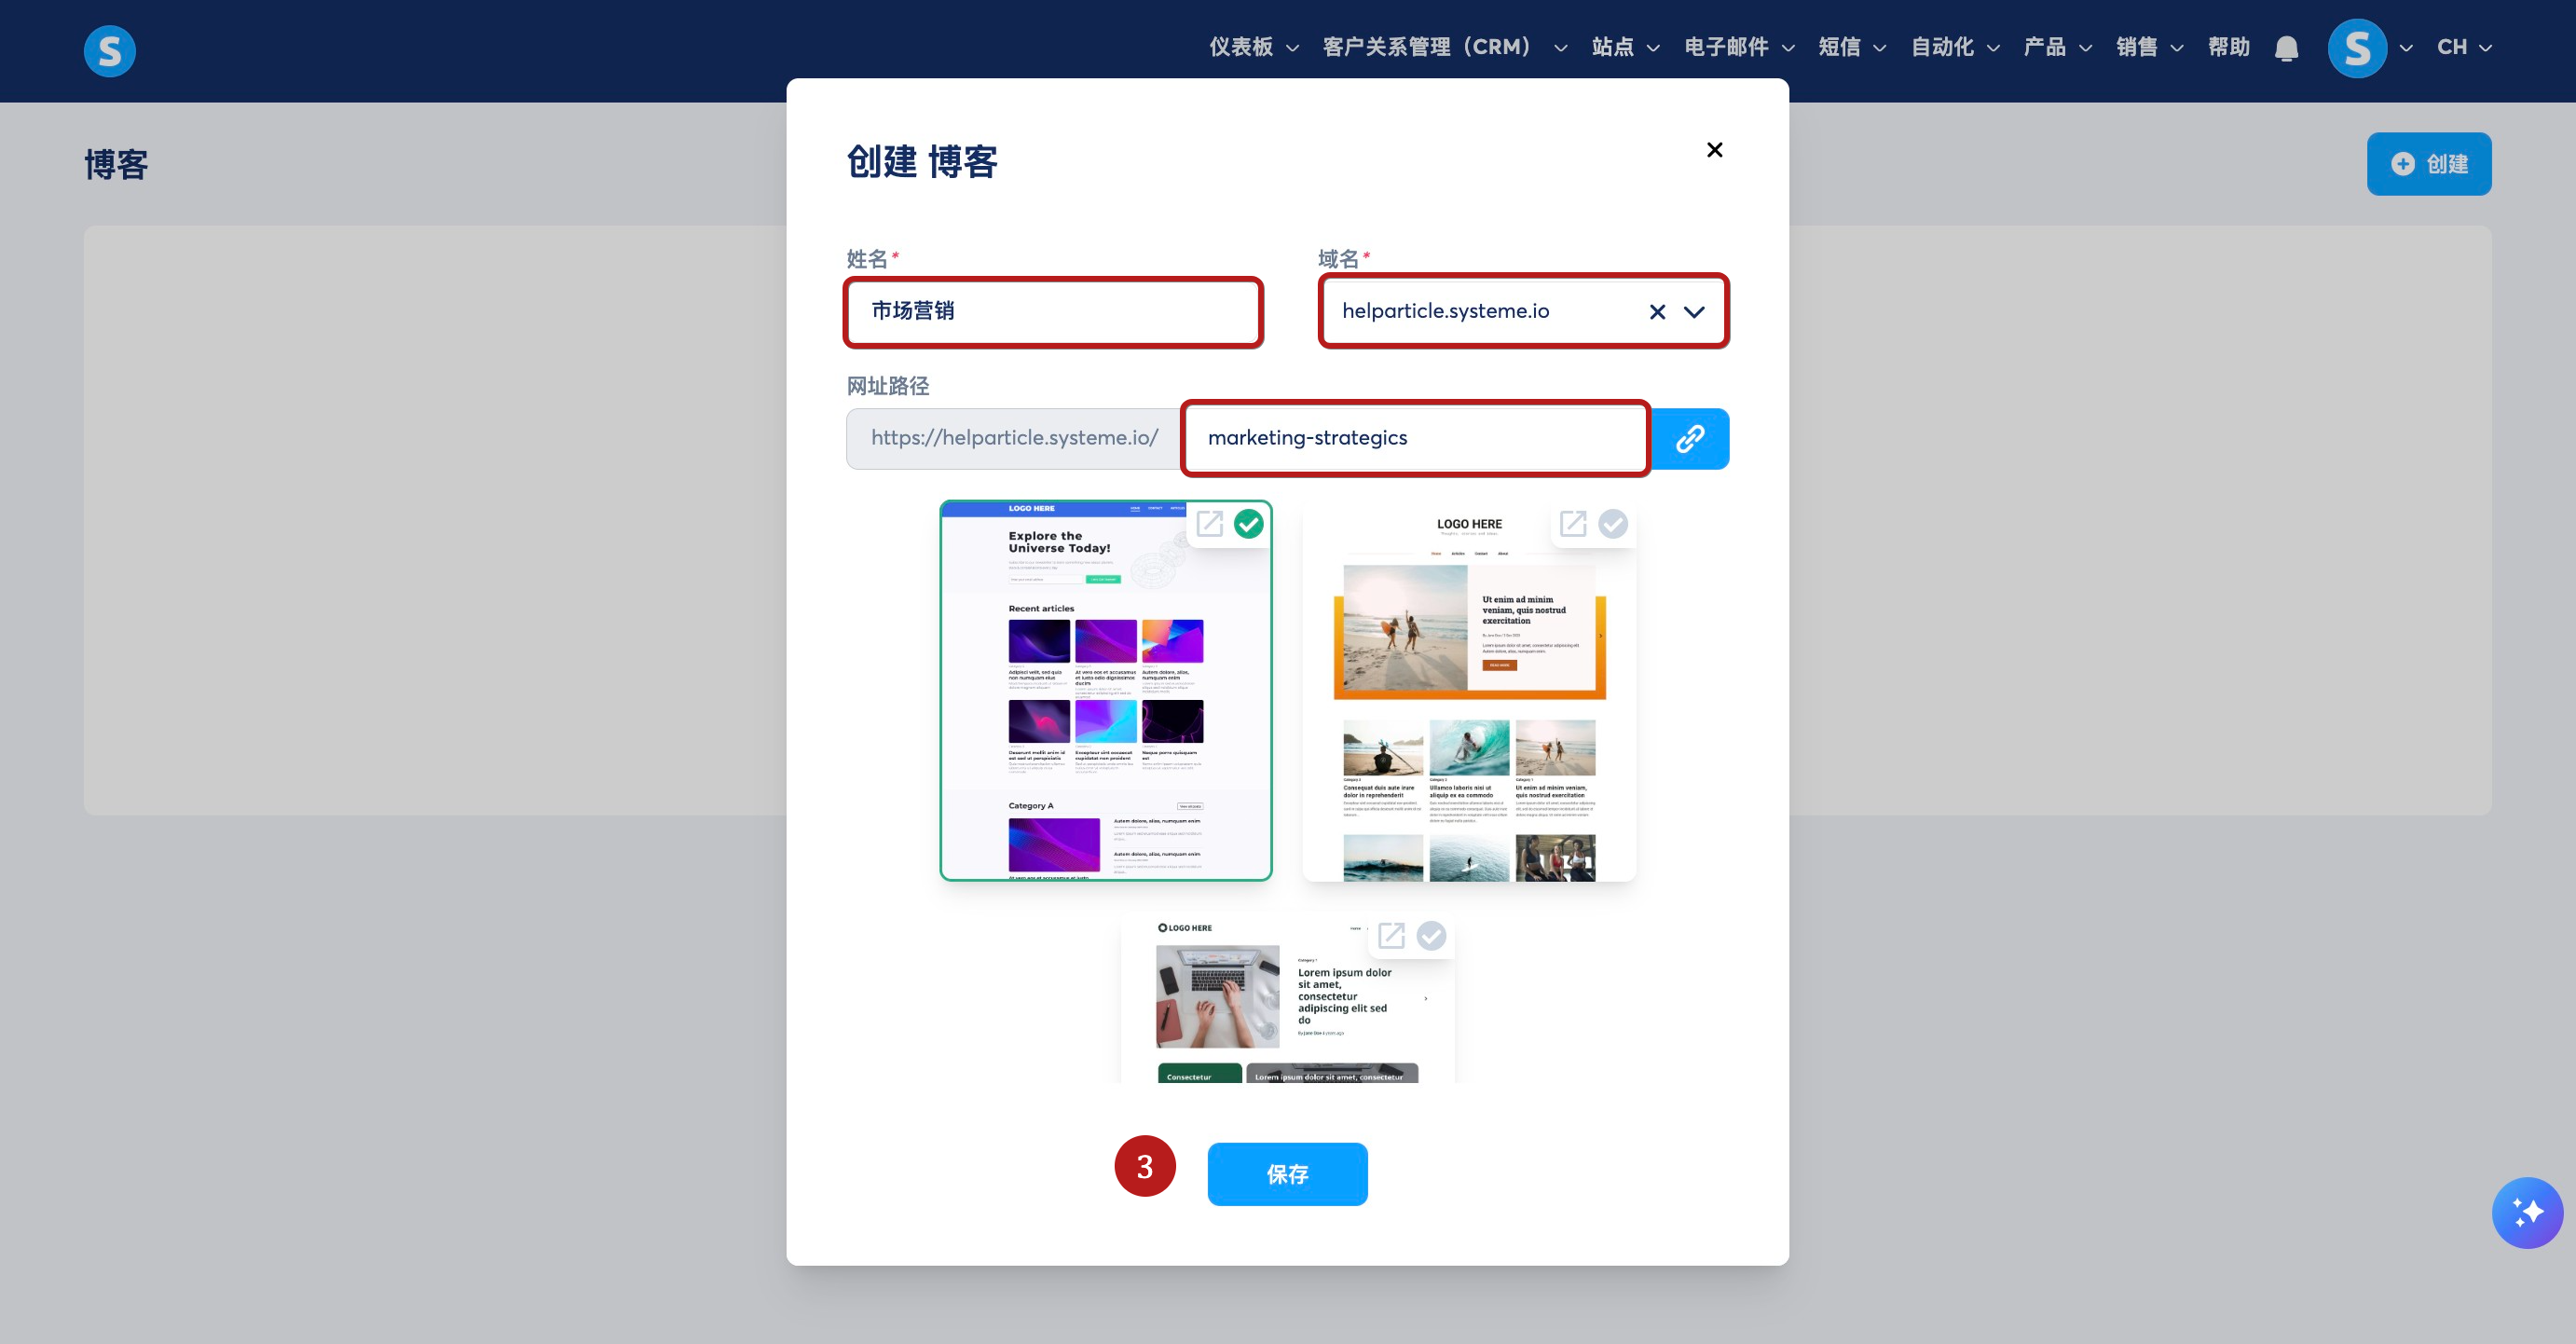Image resolution: width=2576 pixels, height=1344 pixels.
Task: Close the create blog dialog
Action: [1714, 150]
